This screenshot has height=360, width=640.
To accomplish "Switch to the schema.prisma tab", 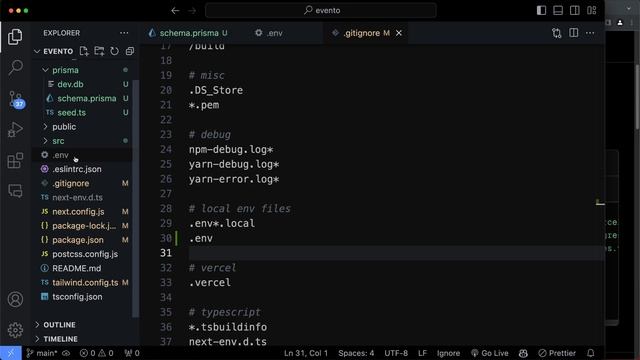I will (188, 33).
